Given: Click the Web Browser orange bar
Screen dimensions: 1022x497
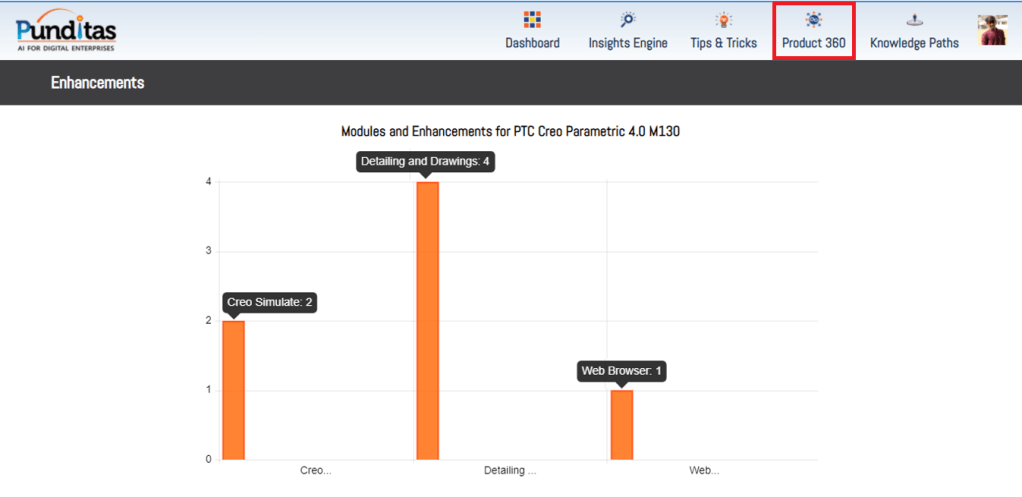Looking at the screenshot, I should click(622, 425).
